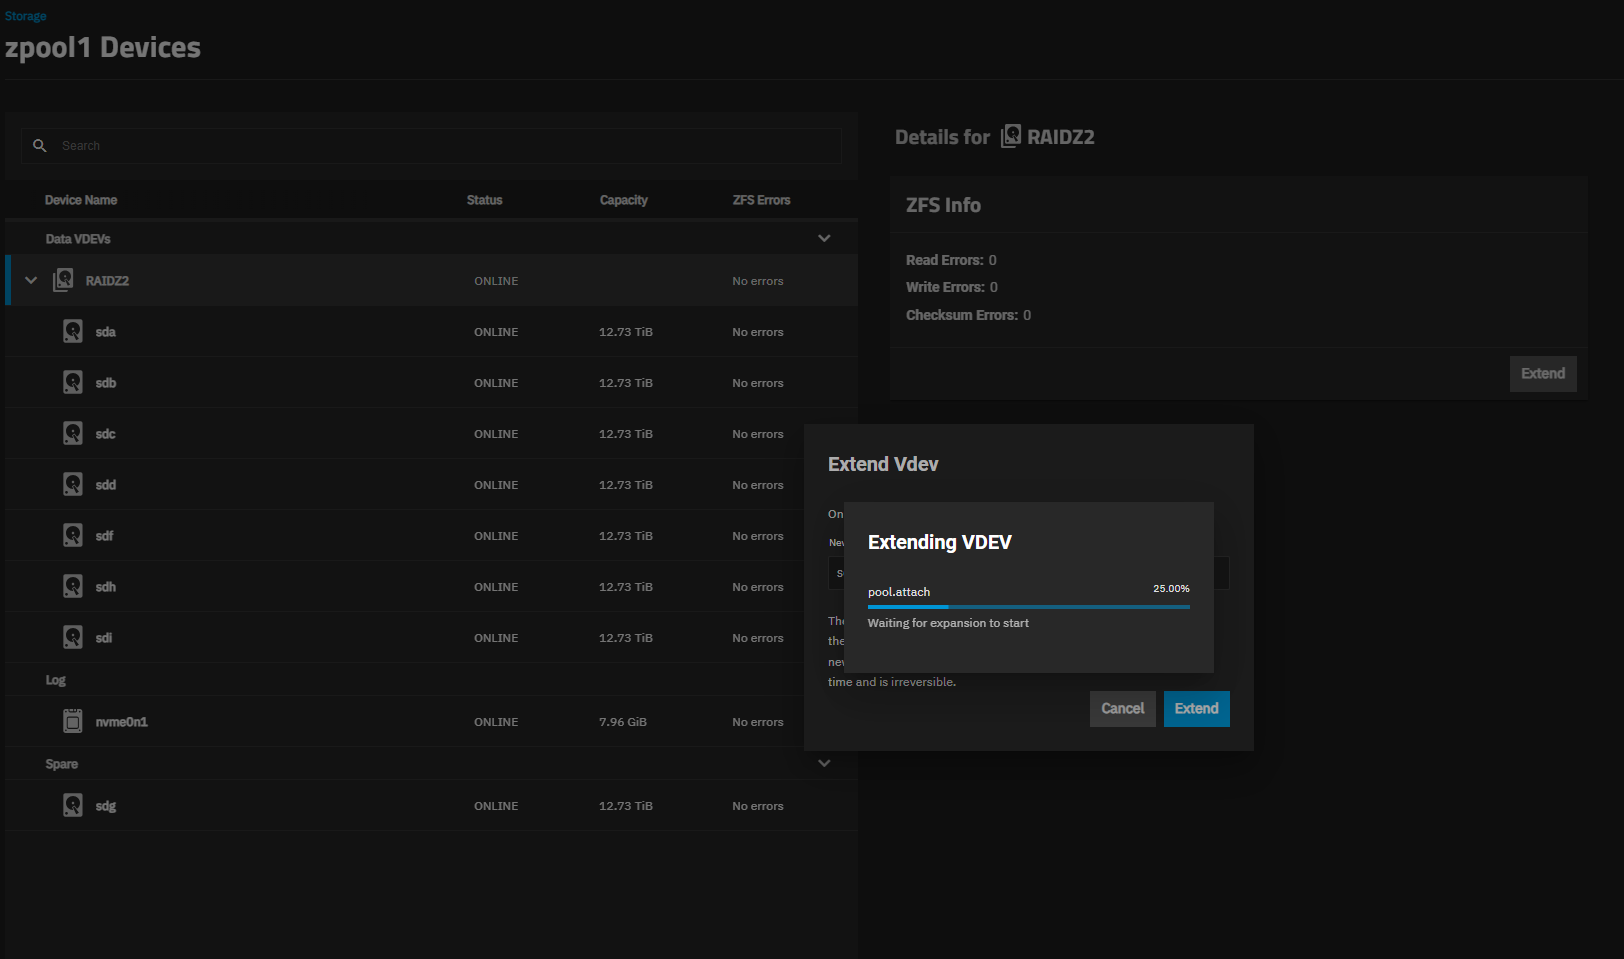Select the sdc device row name
Image resolution: width=1624 pixels, height=959 pixels.
click(x=106, y=434)
